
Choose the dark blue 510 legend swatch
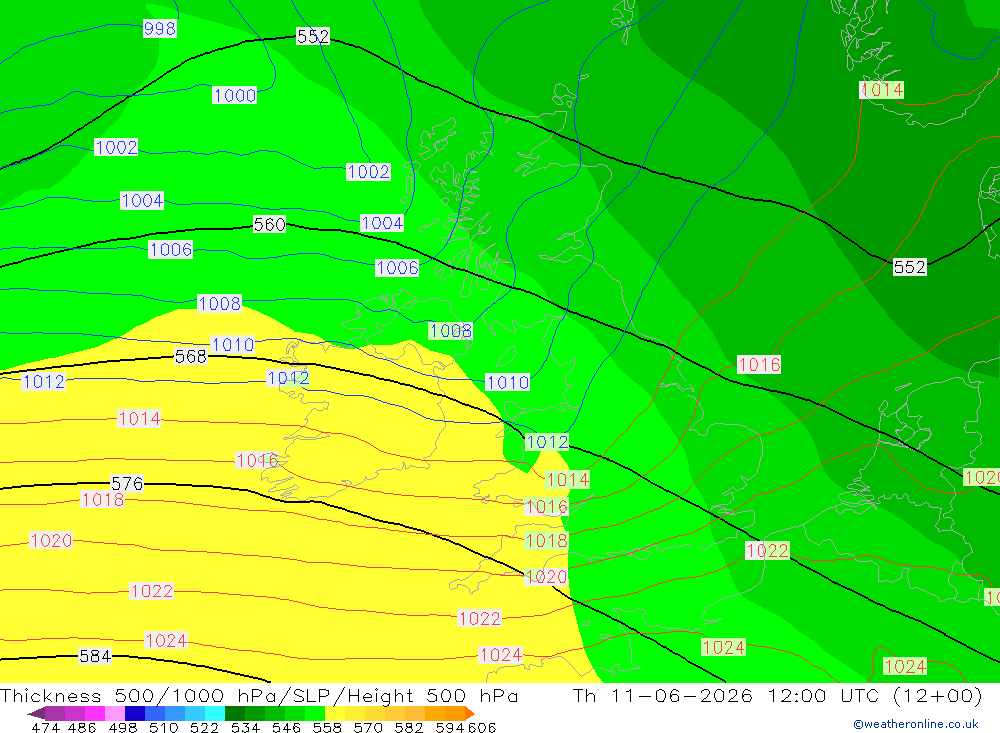135,713
